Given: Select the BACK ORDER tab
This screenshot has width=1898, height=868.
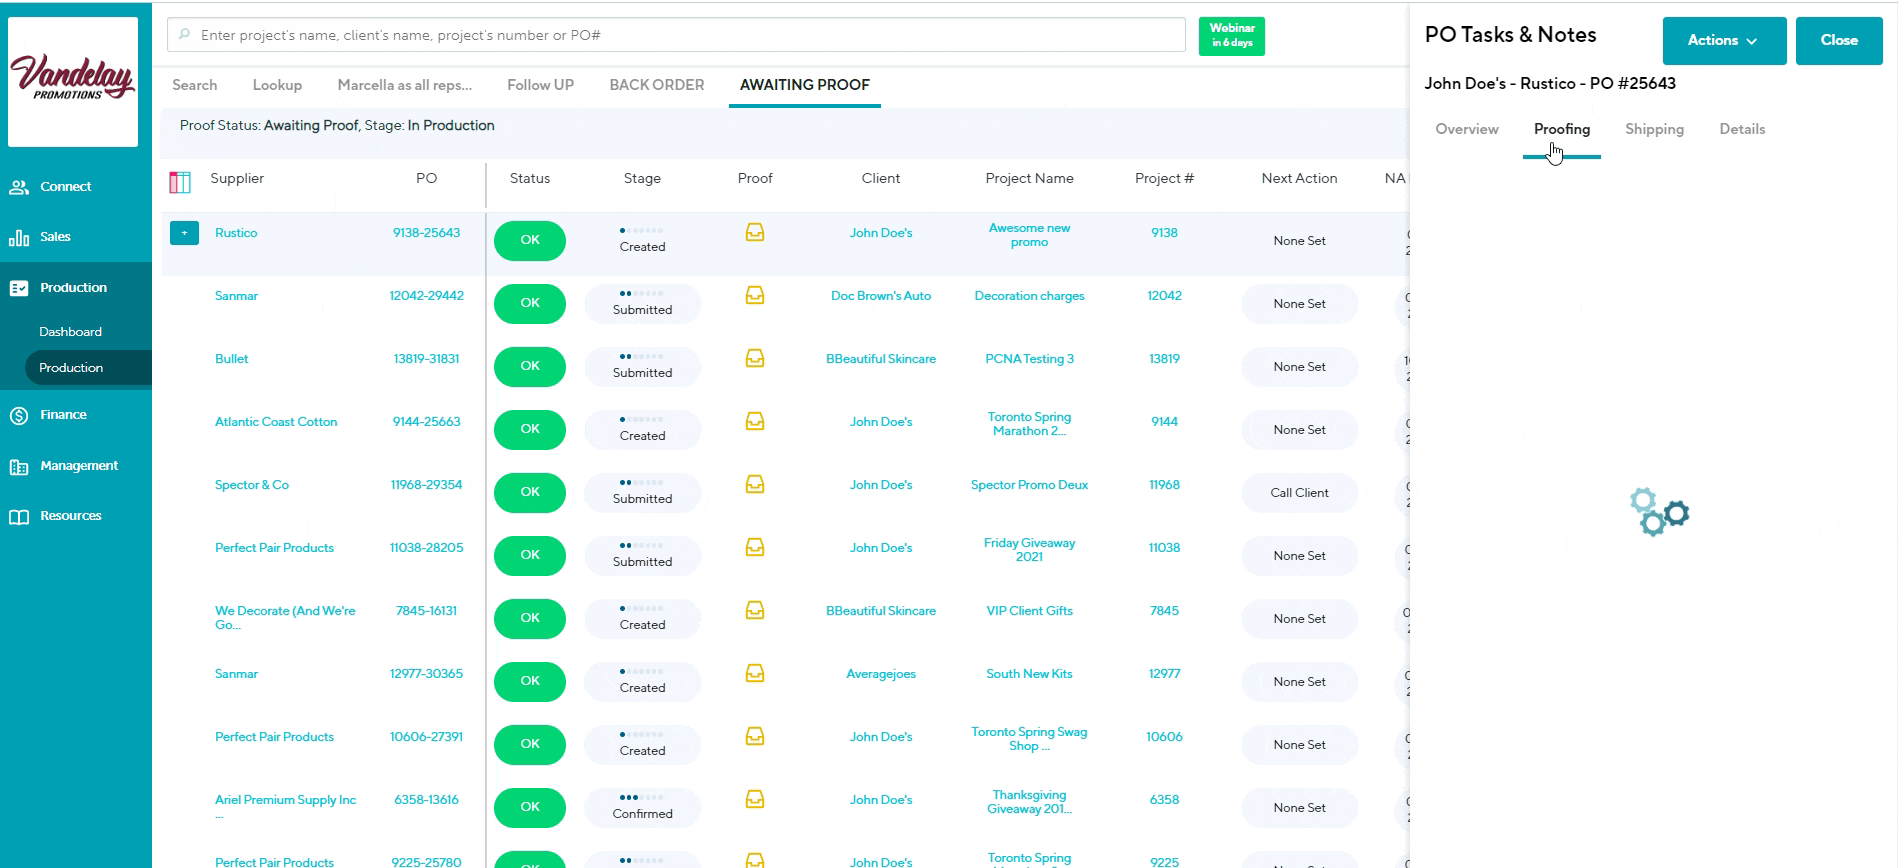Looking at the screenshot, I should tap(656, 85).
